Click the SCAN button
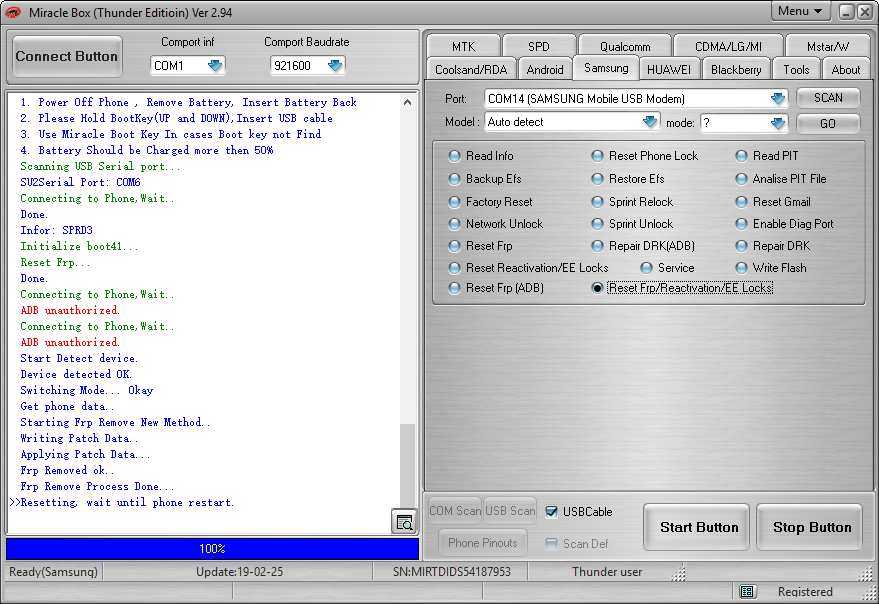Screen dimensions: 879x604 tap(828, 98)
